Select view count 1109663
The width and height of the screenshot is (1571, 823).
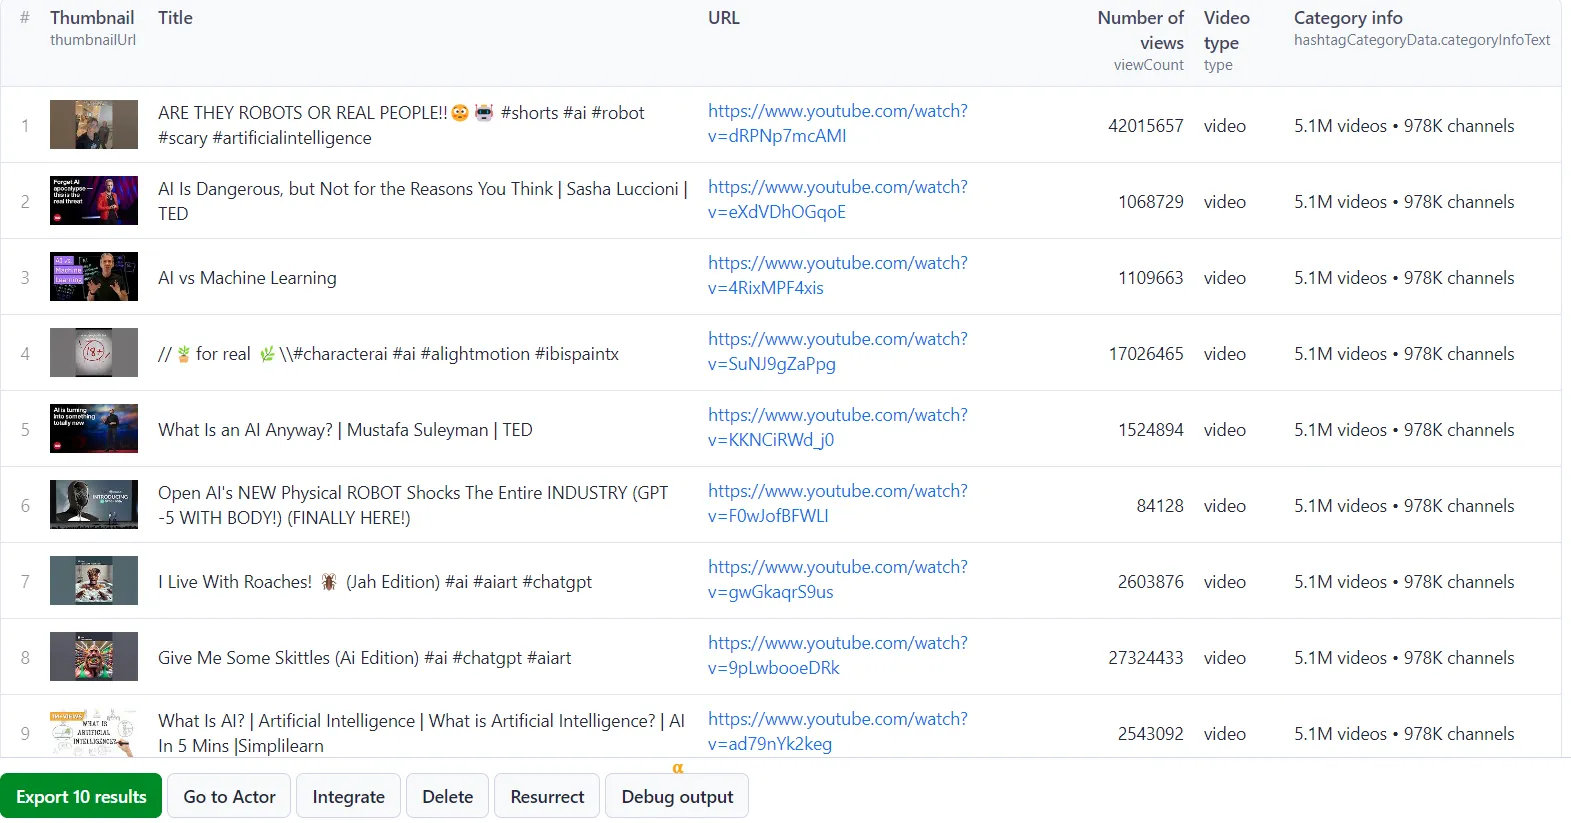tap(1150, 278)
